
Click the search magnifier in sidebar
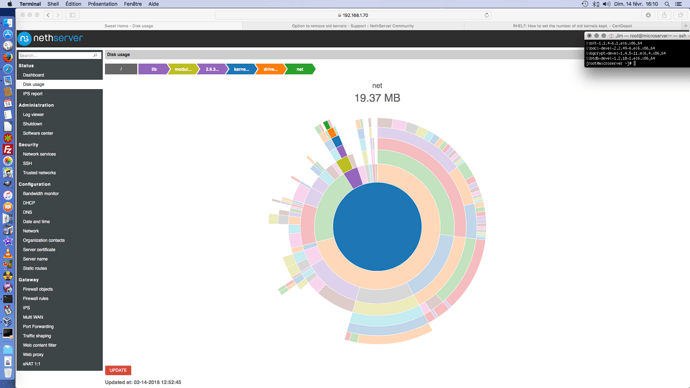pyautogui.click(x=95, y=55)
